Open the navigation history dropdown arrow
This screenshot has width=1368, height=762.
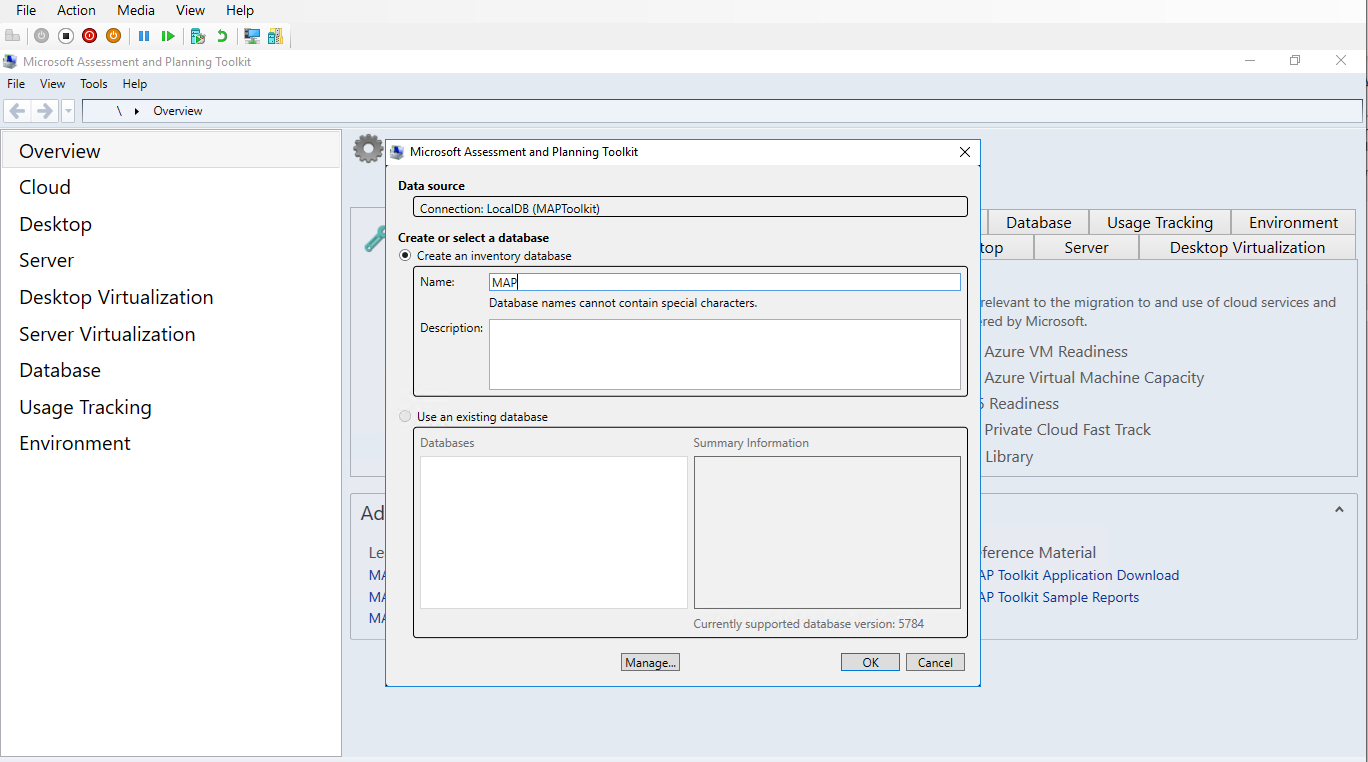pyautogui.click(x=68, y=111)
